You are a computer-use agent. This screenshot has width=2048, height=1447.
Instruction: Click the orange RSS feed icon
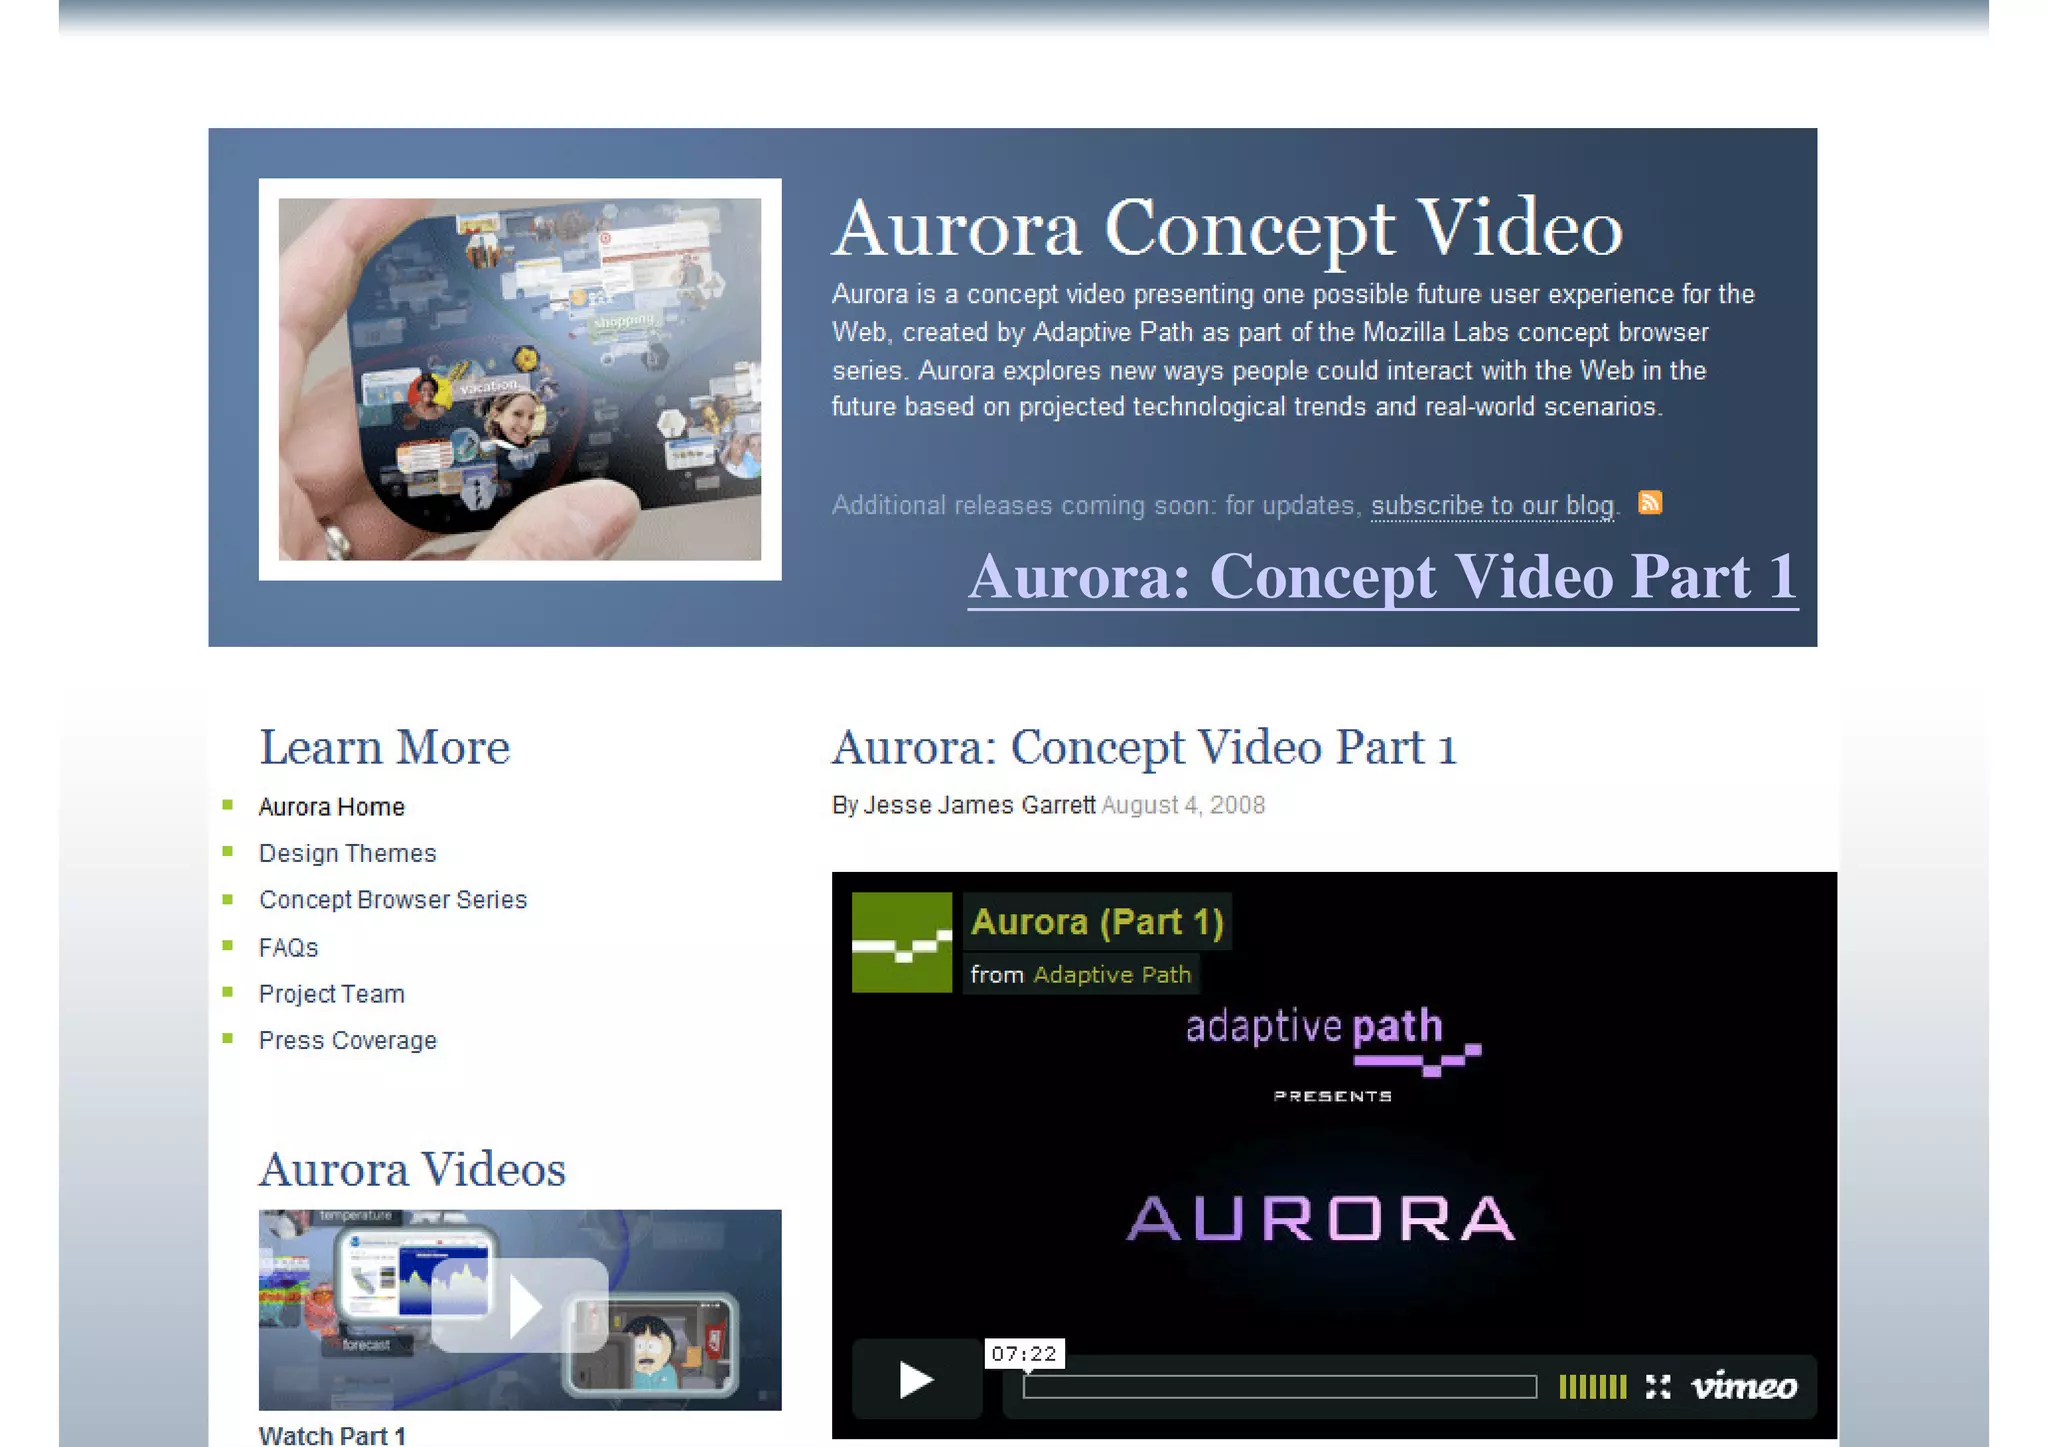point(1649,502)
